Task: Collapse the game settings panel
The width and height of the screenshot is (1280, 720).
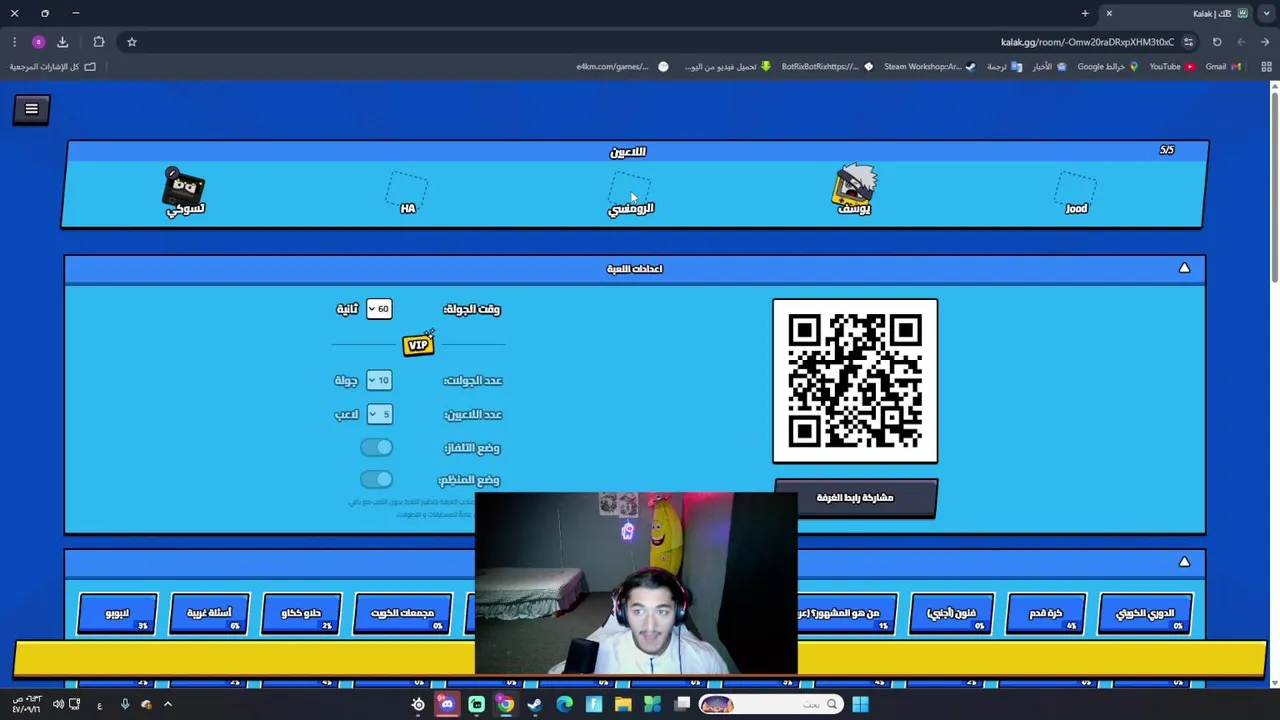Action: tap(1184, 268)
